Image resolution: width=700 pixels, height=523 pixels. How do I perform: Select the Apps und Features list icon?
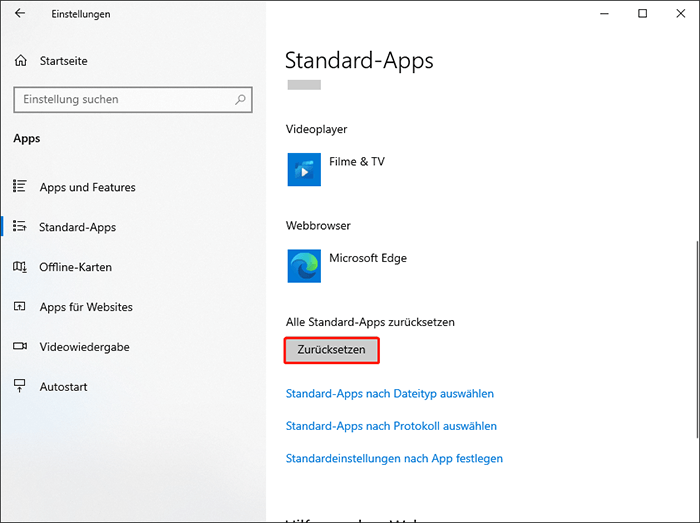(x=20, y=186)
